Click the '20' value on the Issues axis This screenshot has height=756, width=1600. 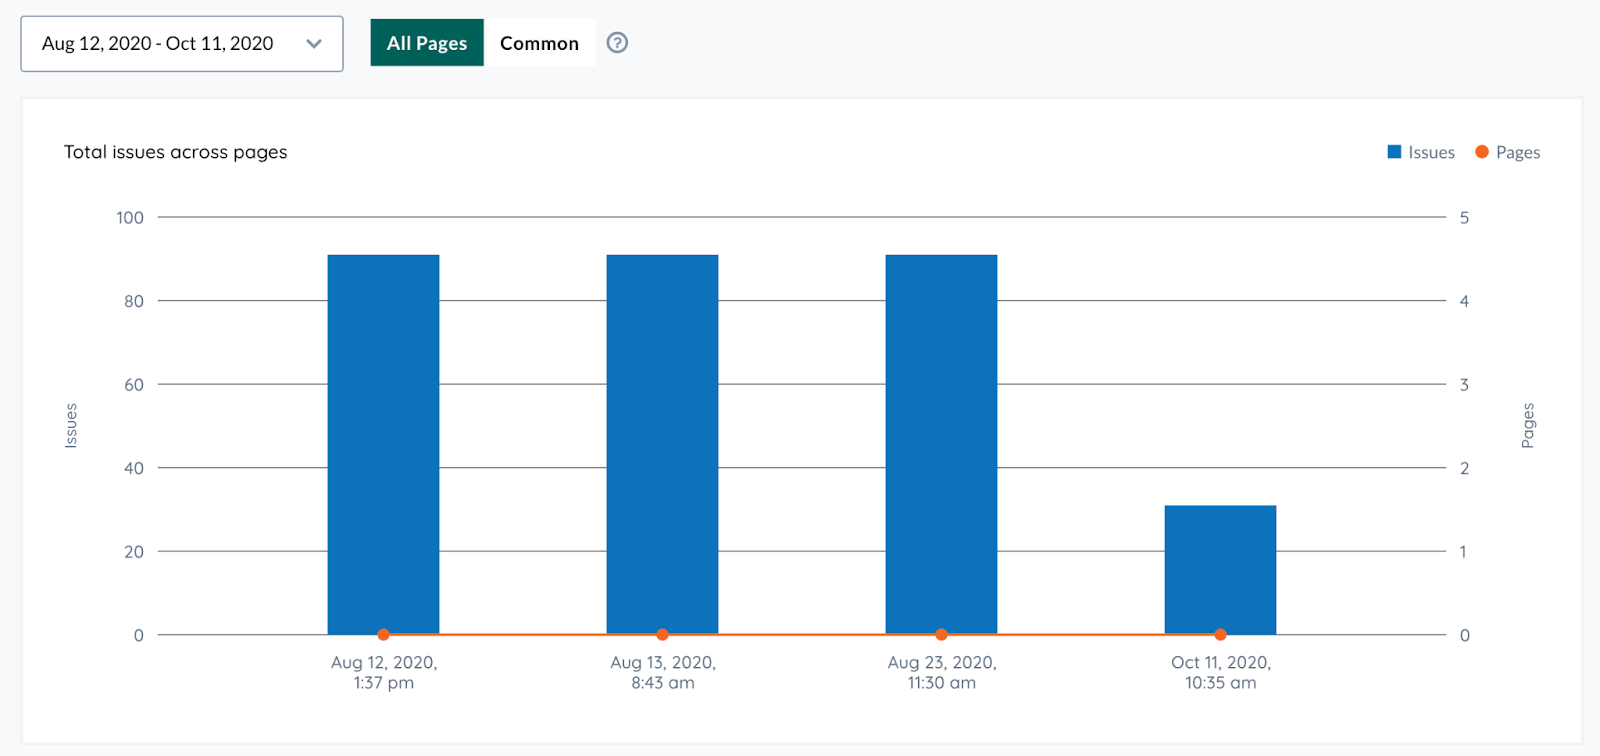point(134,552)
